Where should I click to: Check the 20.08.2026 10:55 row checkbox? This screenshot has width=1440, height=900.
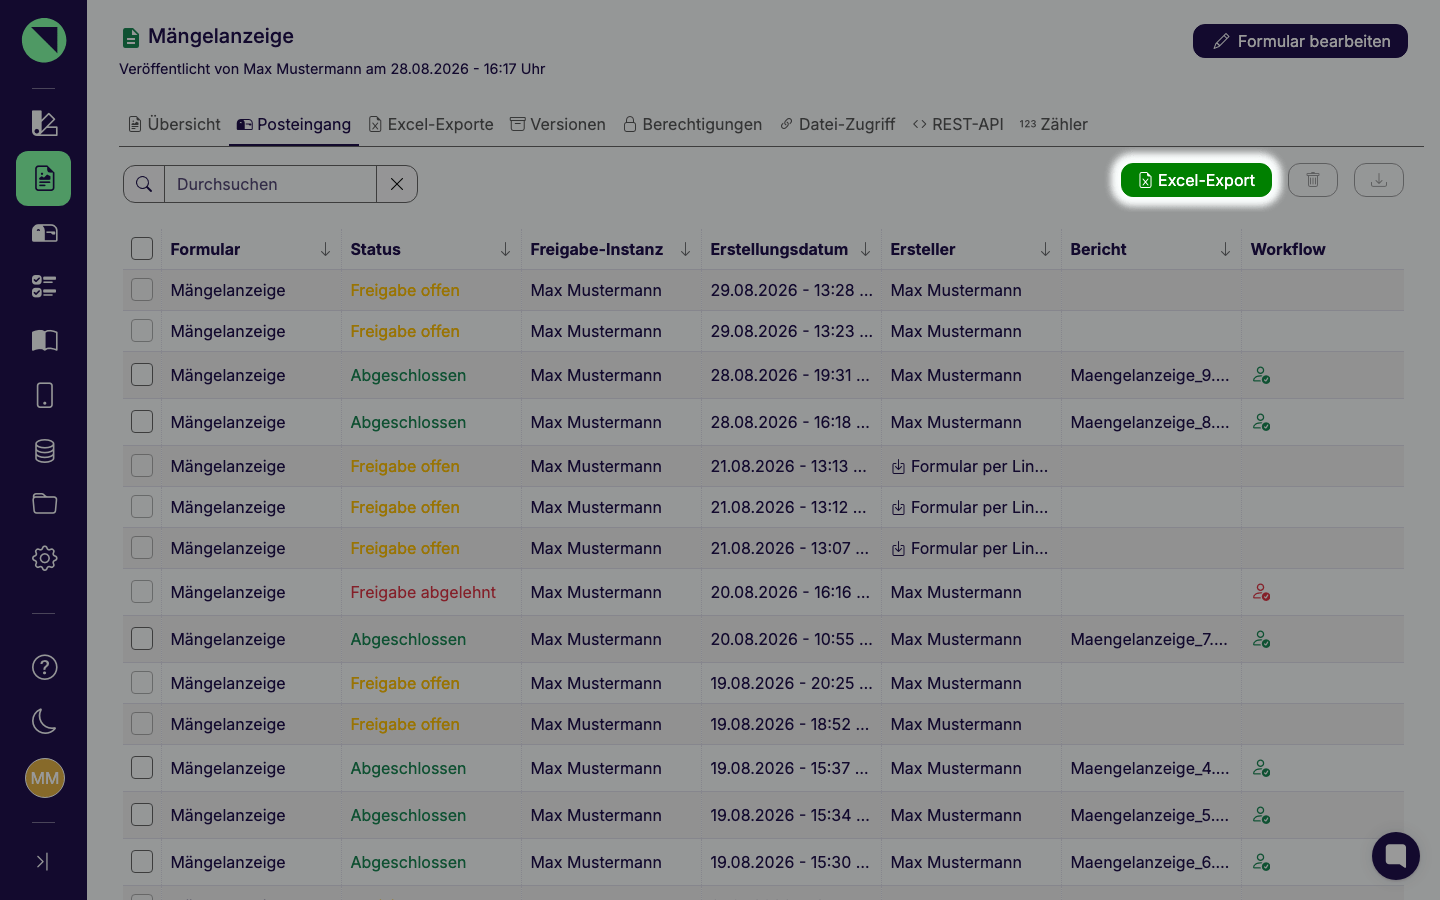(x=142, y=639)
